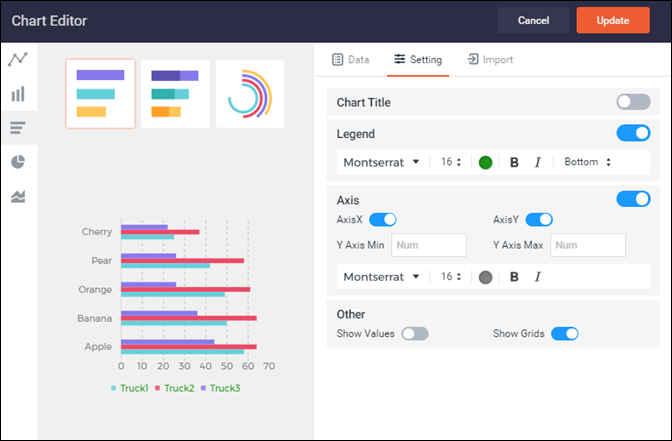Click the Orange category label
672x441 pixels.
(x=95, y=290)
